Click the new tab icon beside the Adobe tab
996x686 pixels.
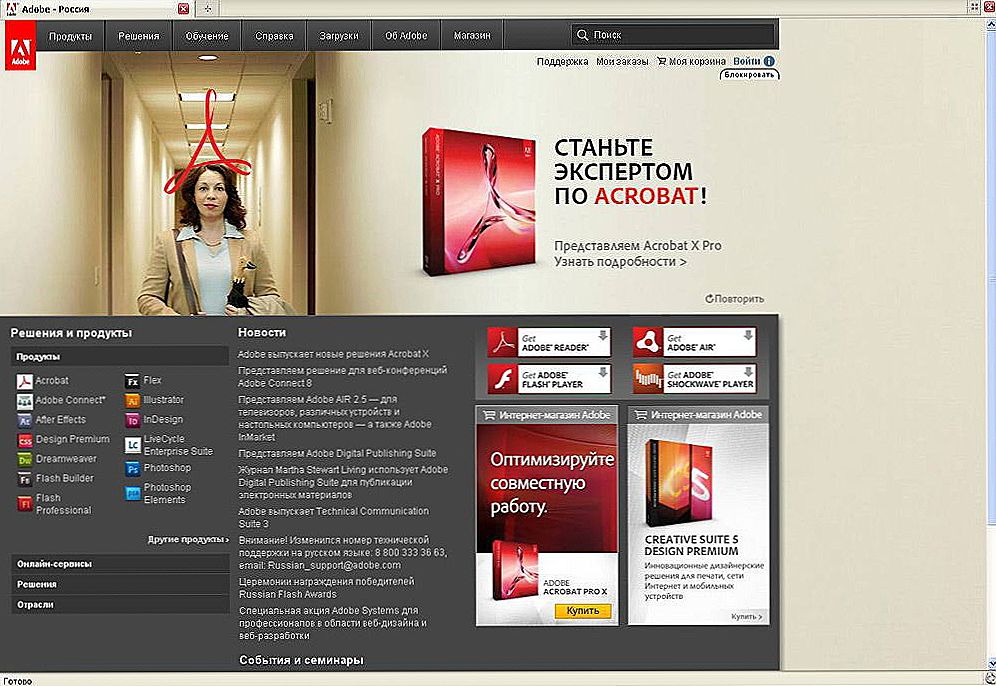pos(208,8)
